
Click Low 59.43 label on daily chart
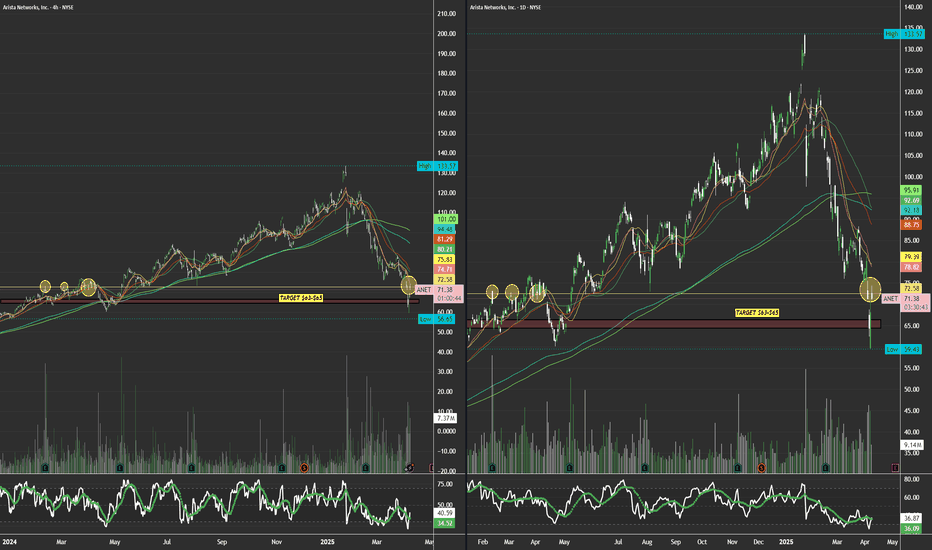click(905, 349)
